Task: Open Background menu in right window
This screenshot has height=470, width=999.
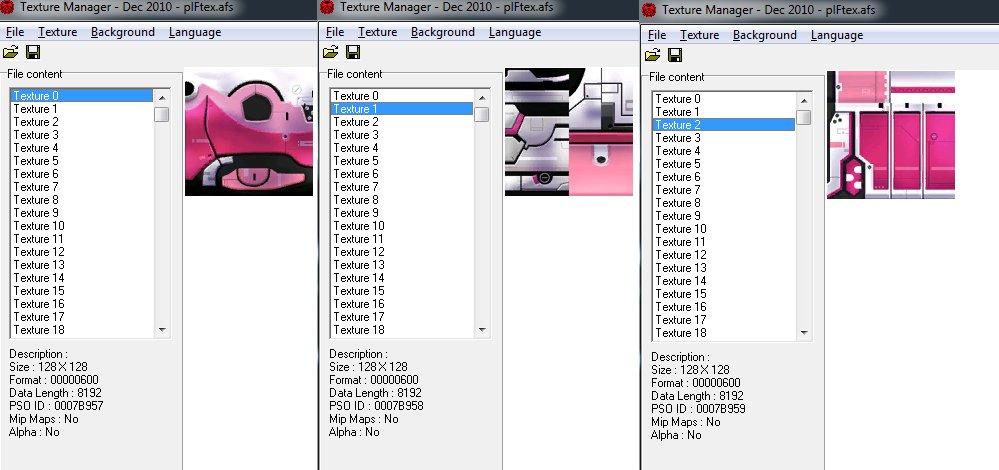Action: point(765,35)
